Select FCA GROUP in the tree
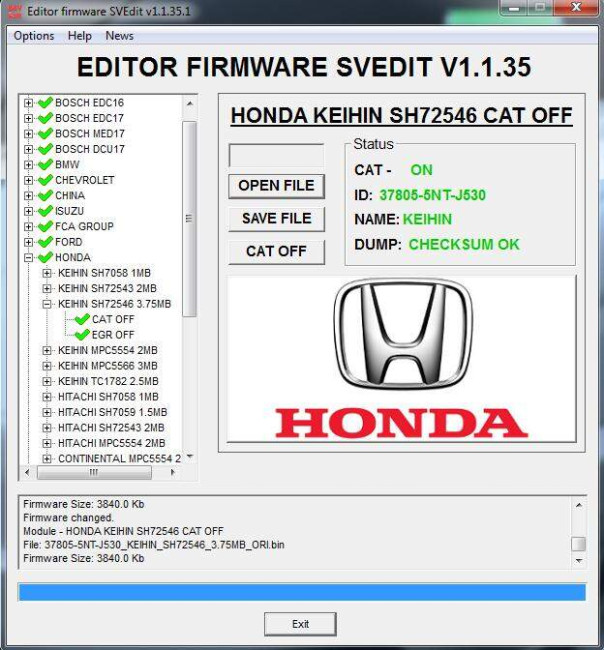Image resolution: width=604 pixels, height=650 pixels. 84,226
